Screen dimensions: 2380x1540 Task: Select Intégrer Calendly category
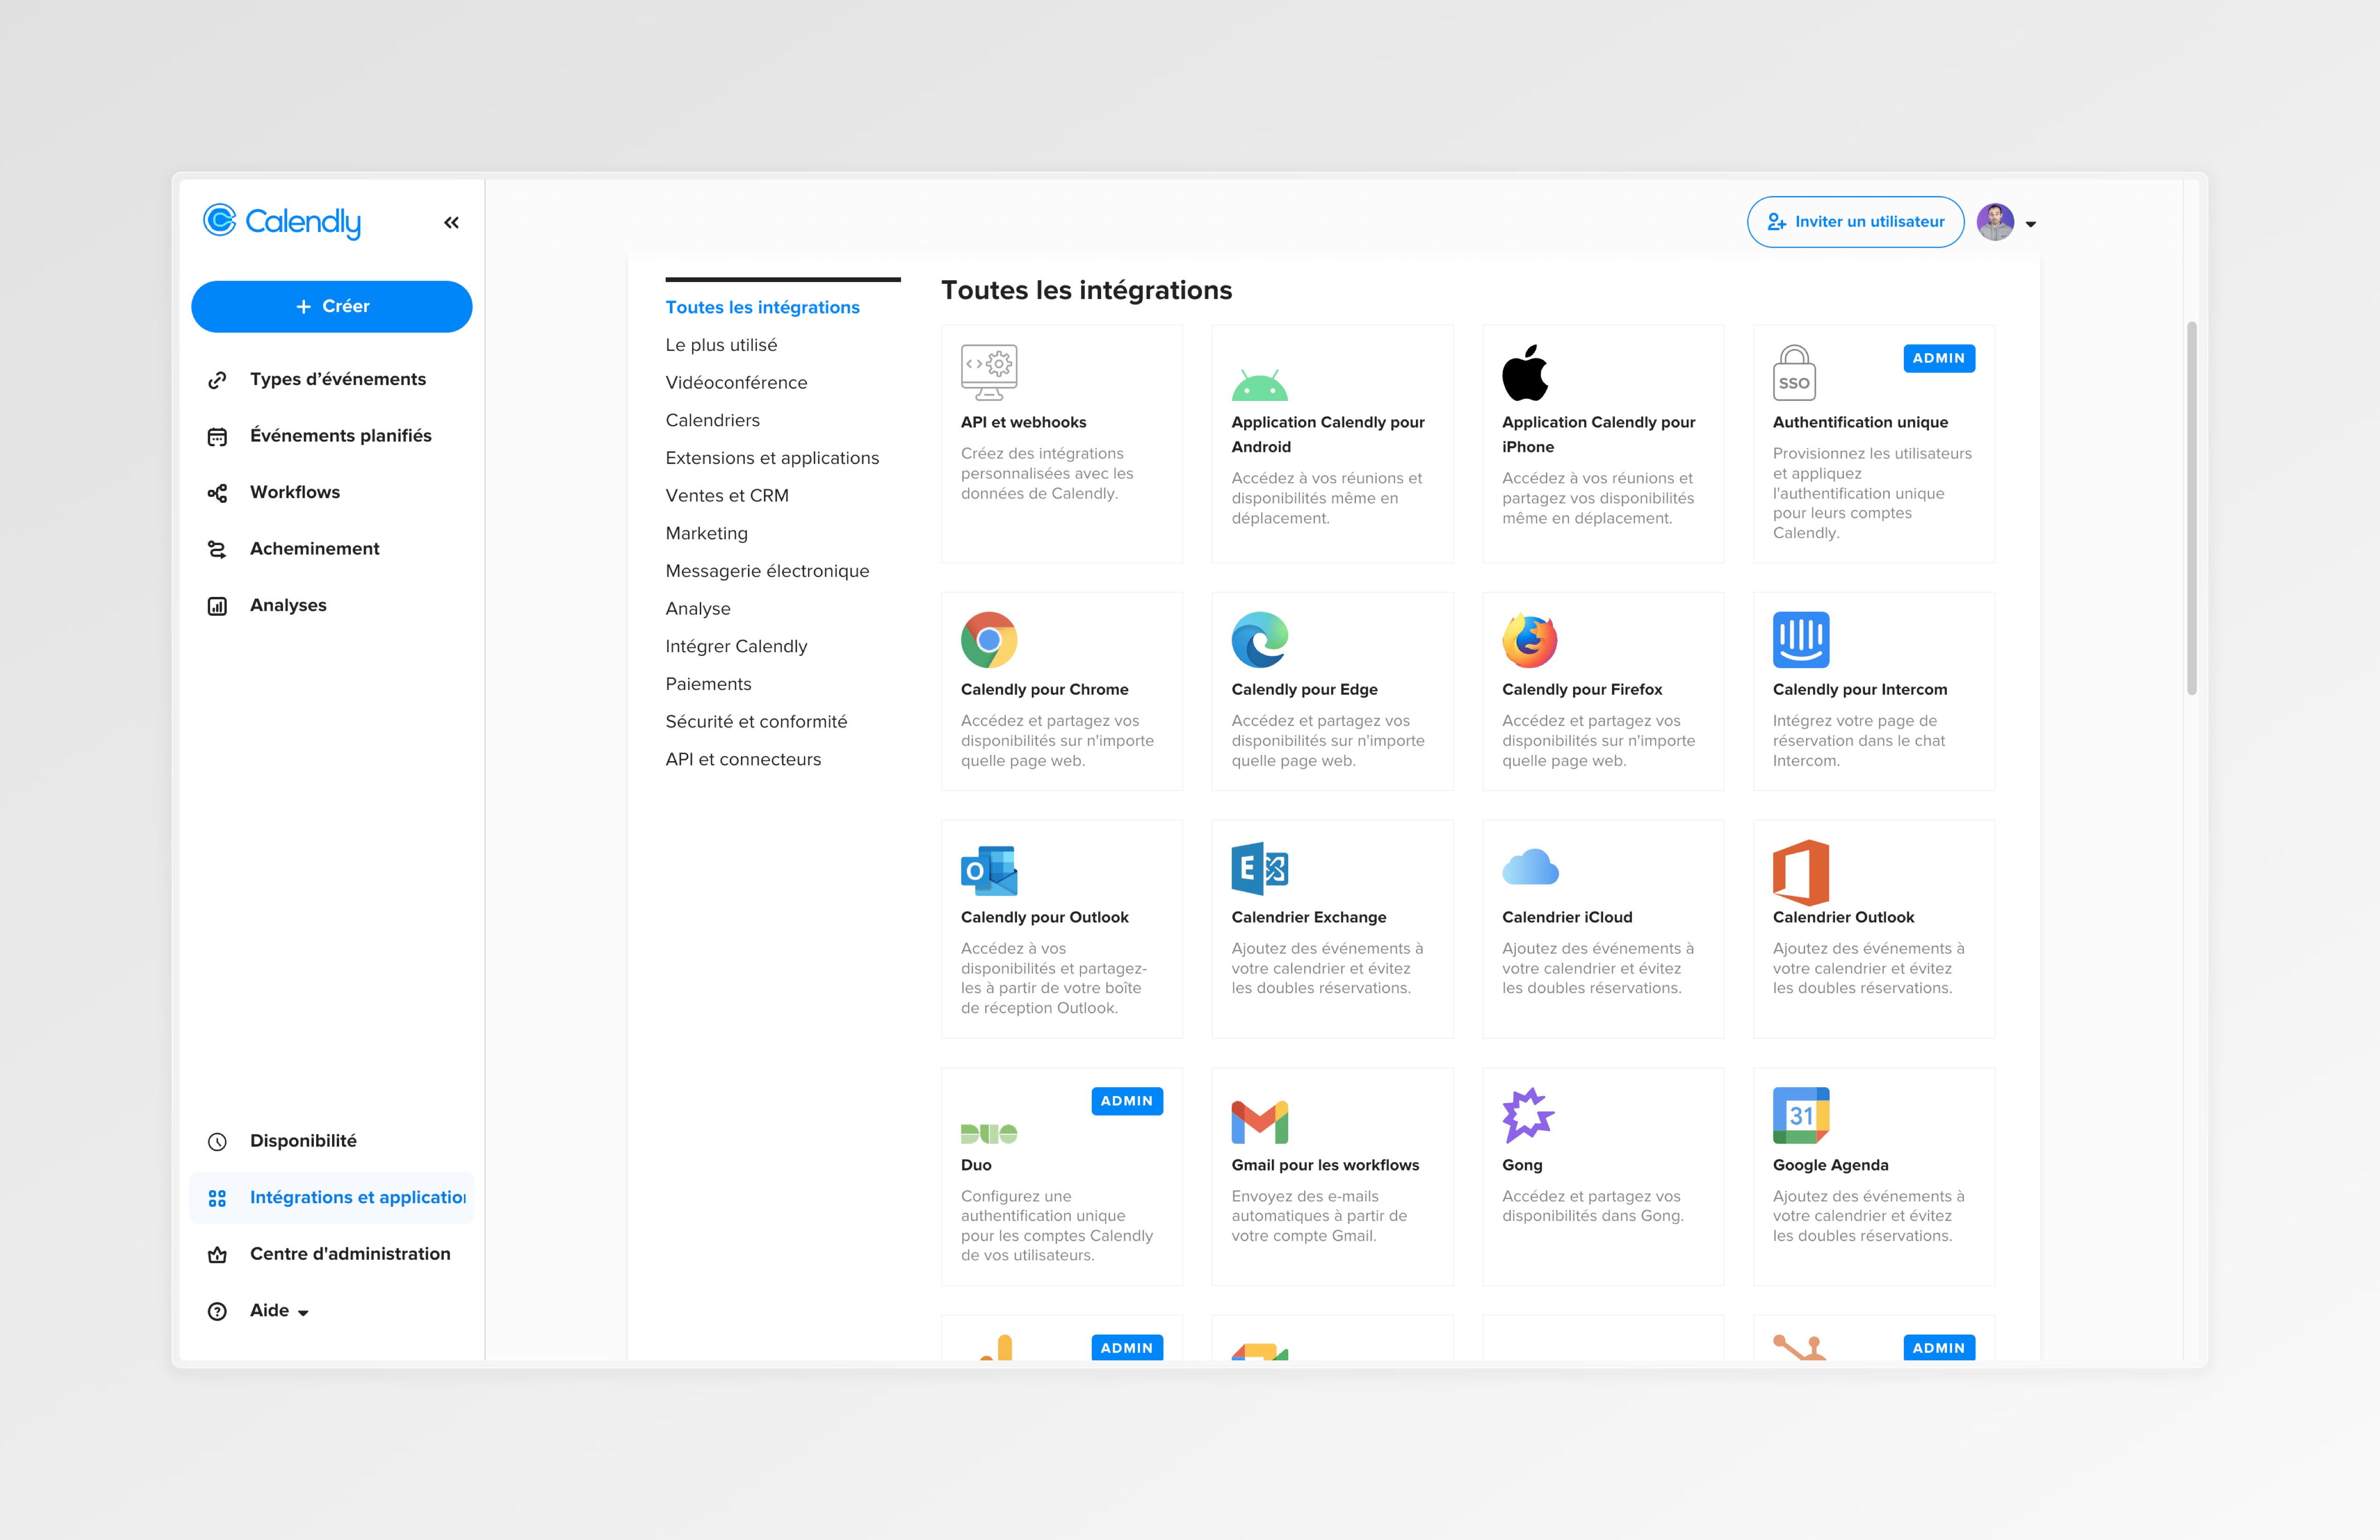point(736,646)
